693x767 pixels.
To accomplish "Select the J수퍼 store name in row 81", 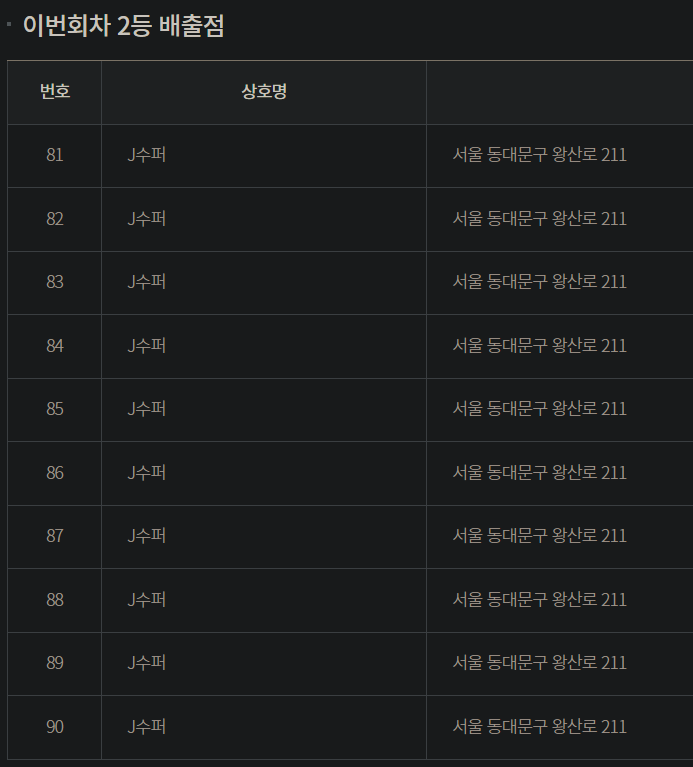I will click(147, 155).
